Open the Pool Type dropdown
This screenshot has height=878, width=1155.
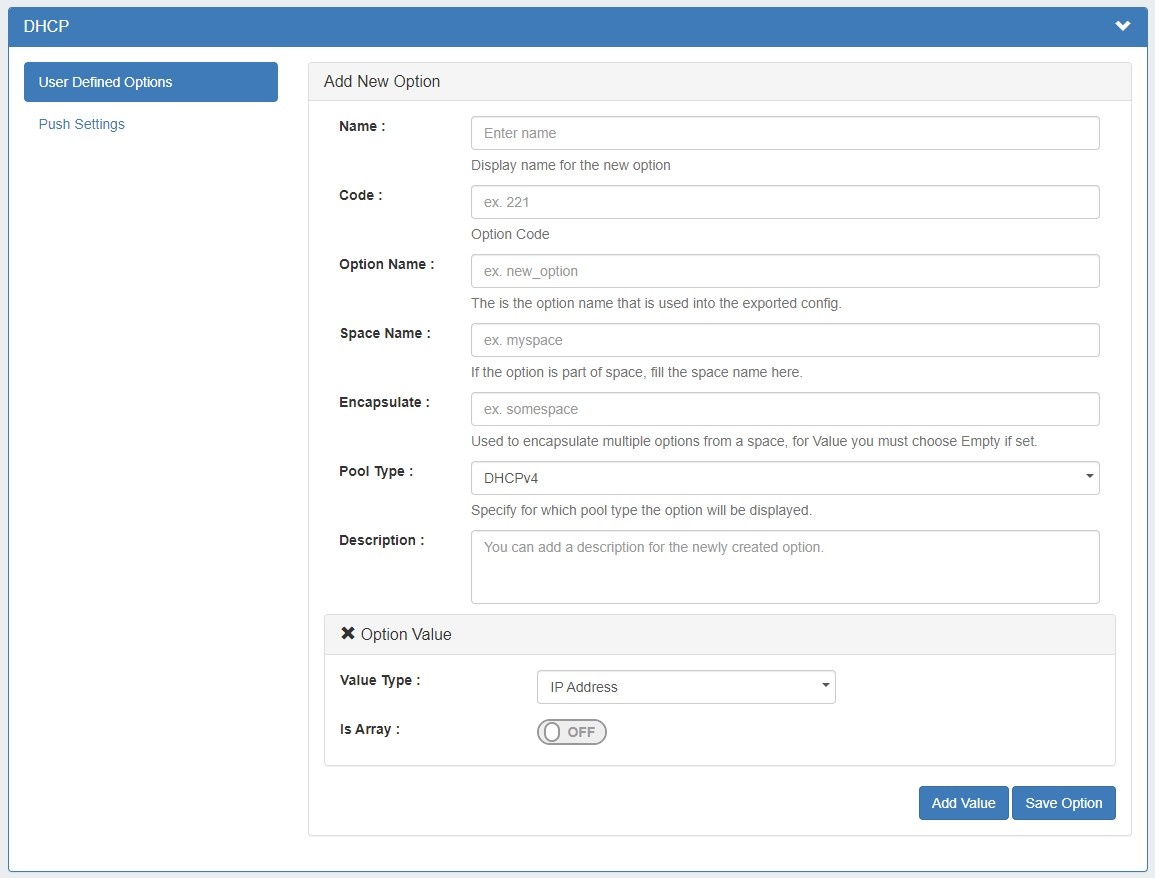tap(784, 478)
